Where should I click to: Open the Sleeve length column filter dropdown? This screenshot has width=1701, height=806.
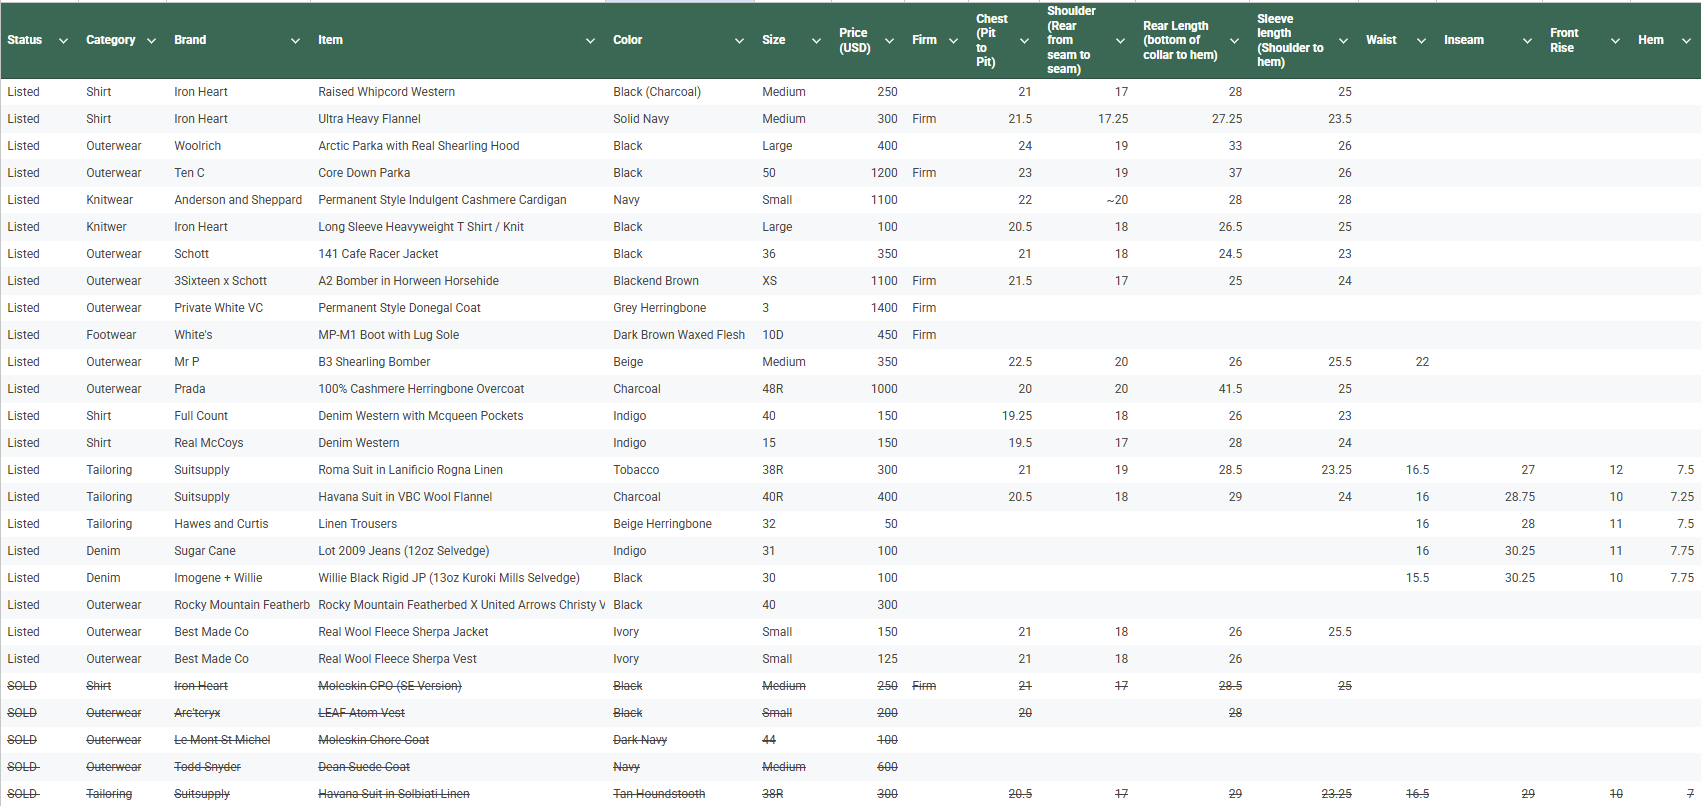pyautogui.click(x=1343, y=41)
